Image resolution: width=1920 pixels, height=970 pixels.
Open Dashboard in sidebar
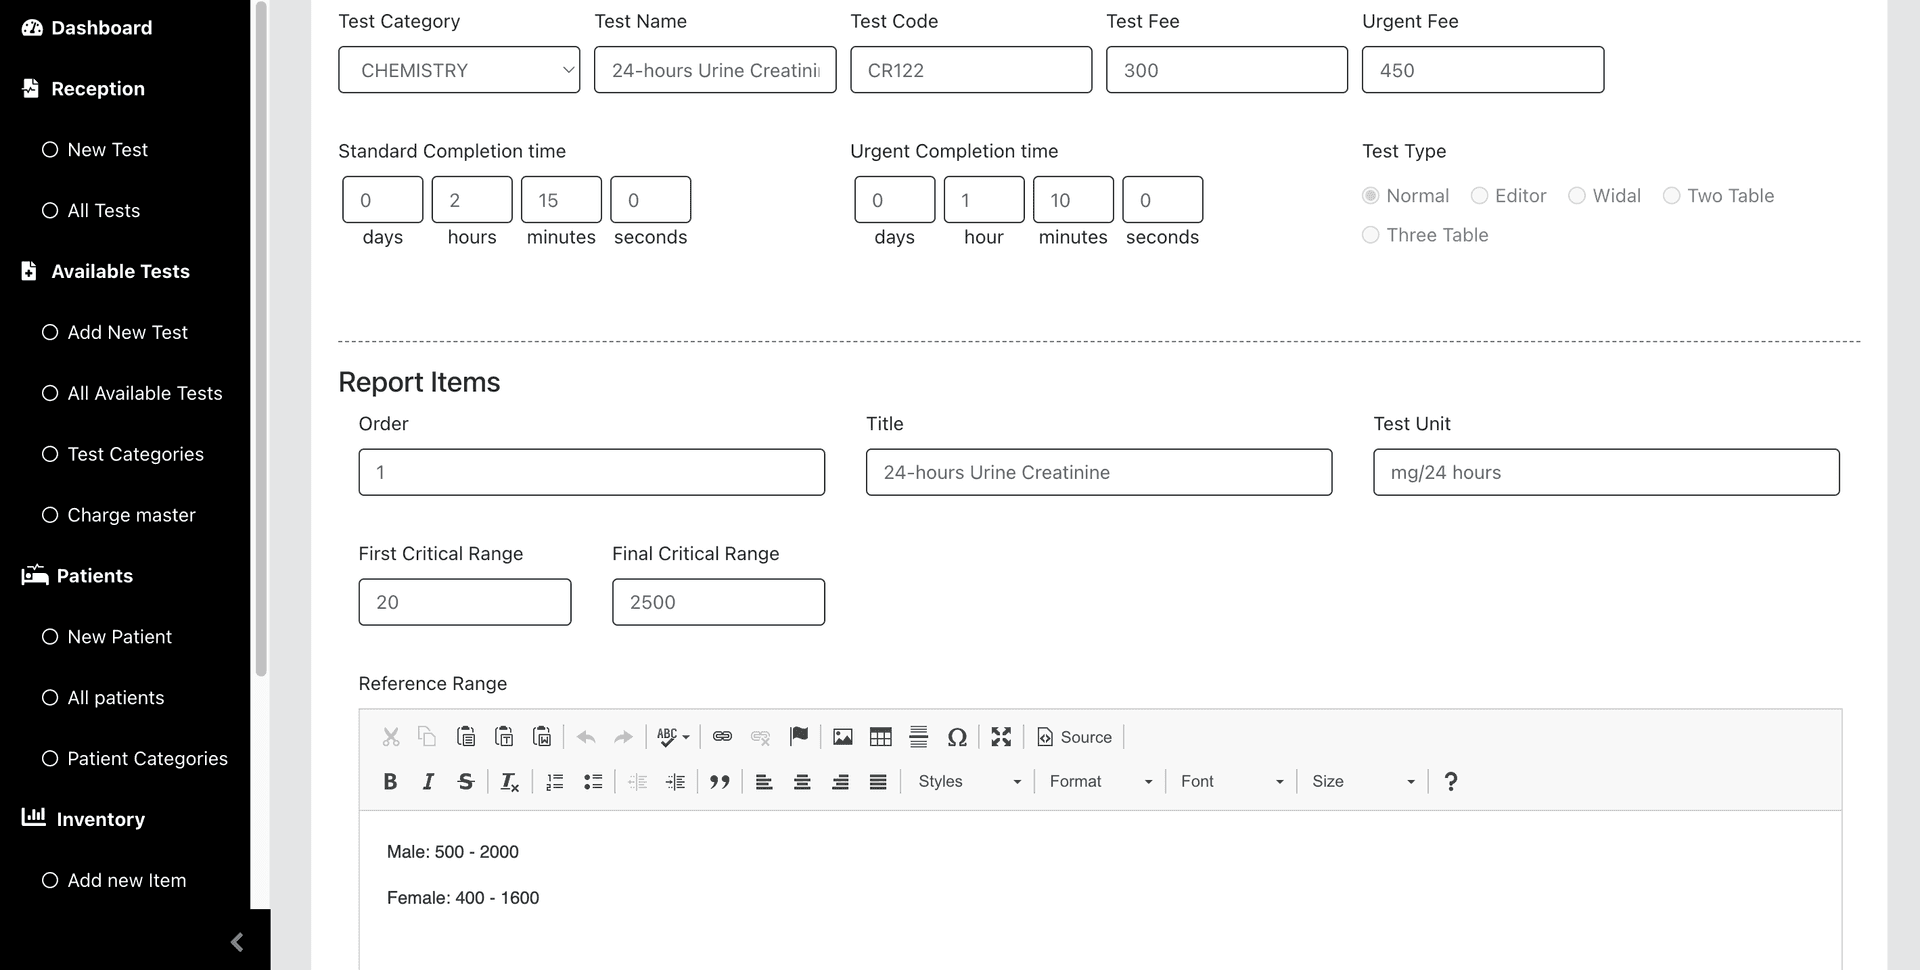pyautogui.click(x=87, y=28)
